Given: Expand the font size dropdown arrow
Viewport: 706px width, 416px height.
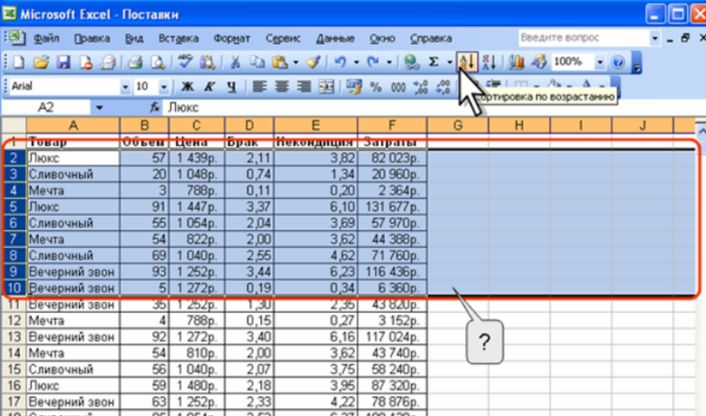Looking at the screenshot, I should (x=166, y=87).
